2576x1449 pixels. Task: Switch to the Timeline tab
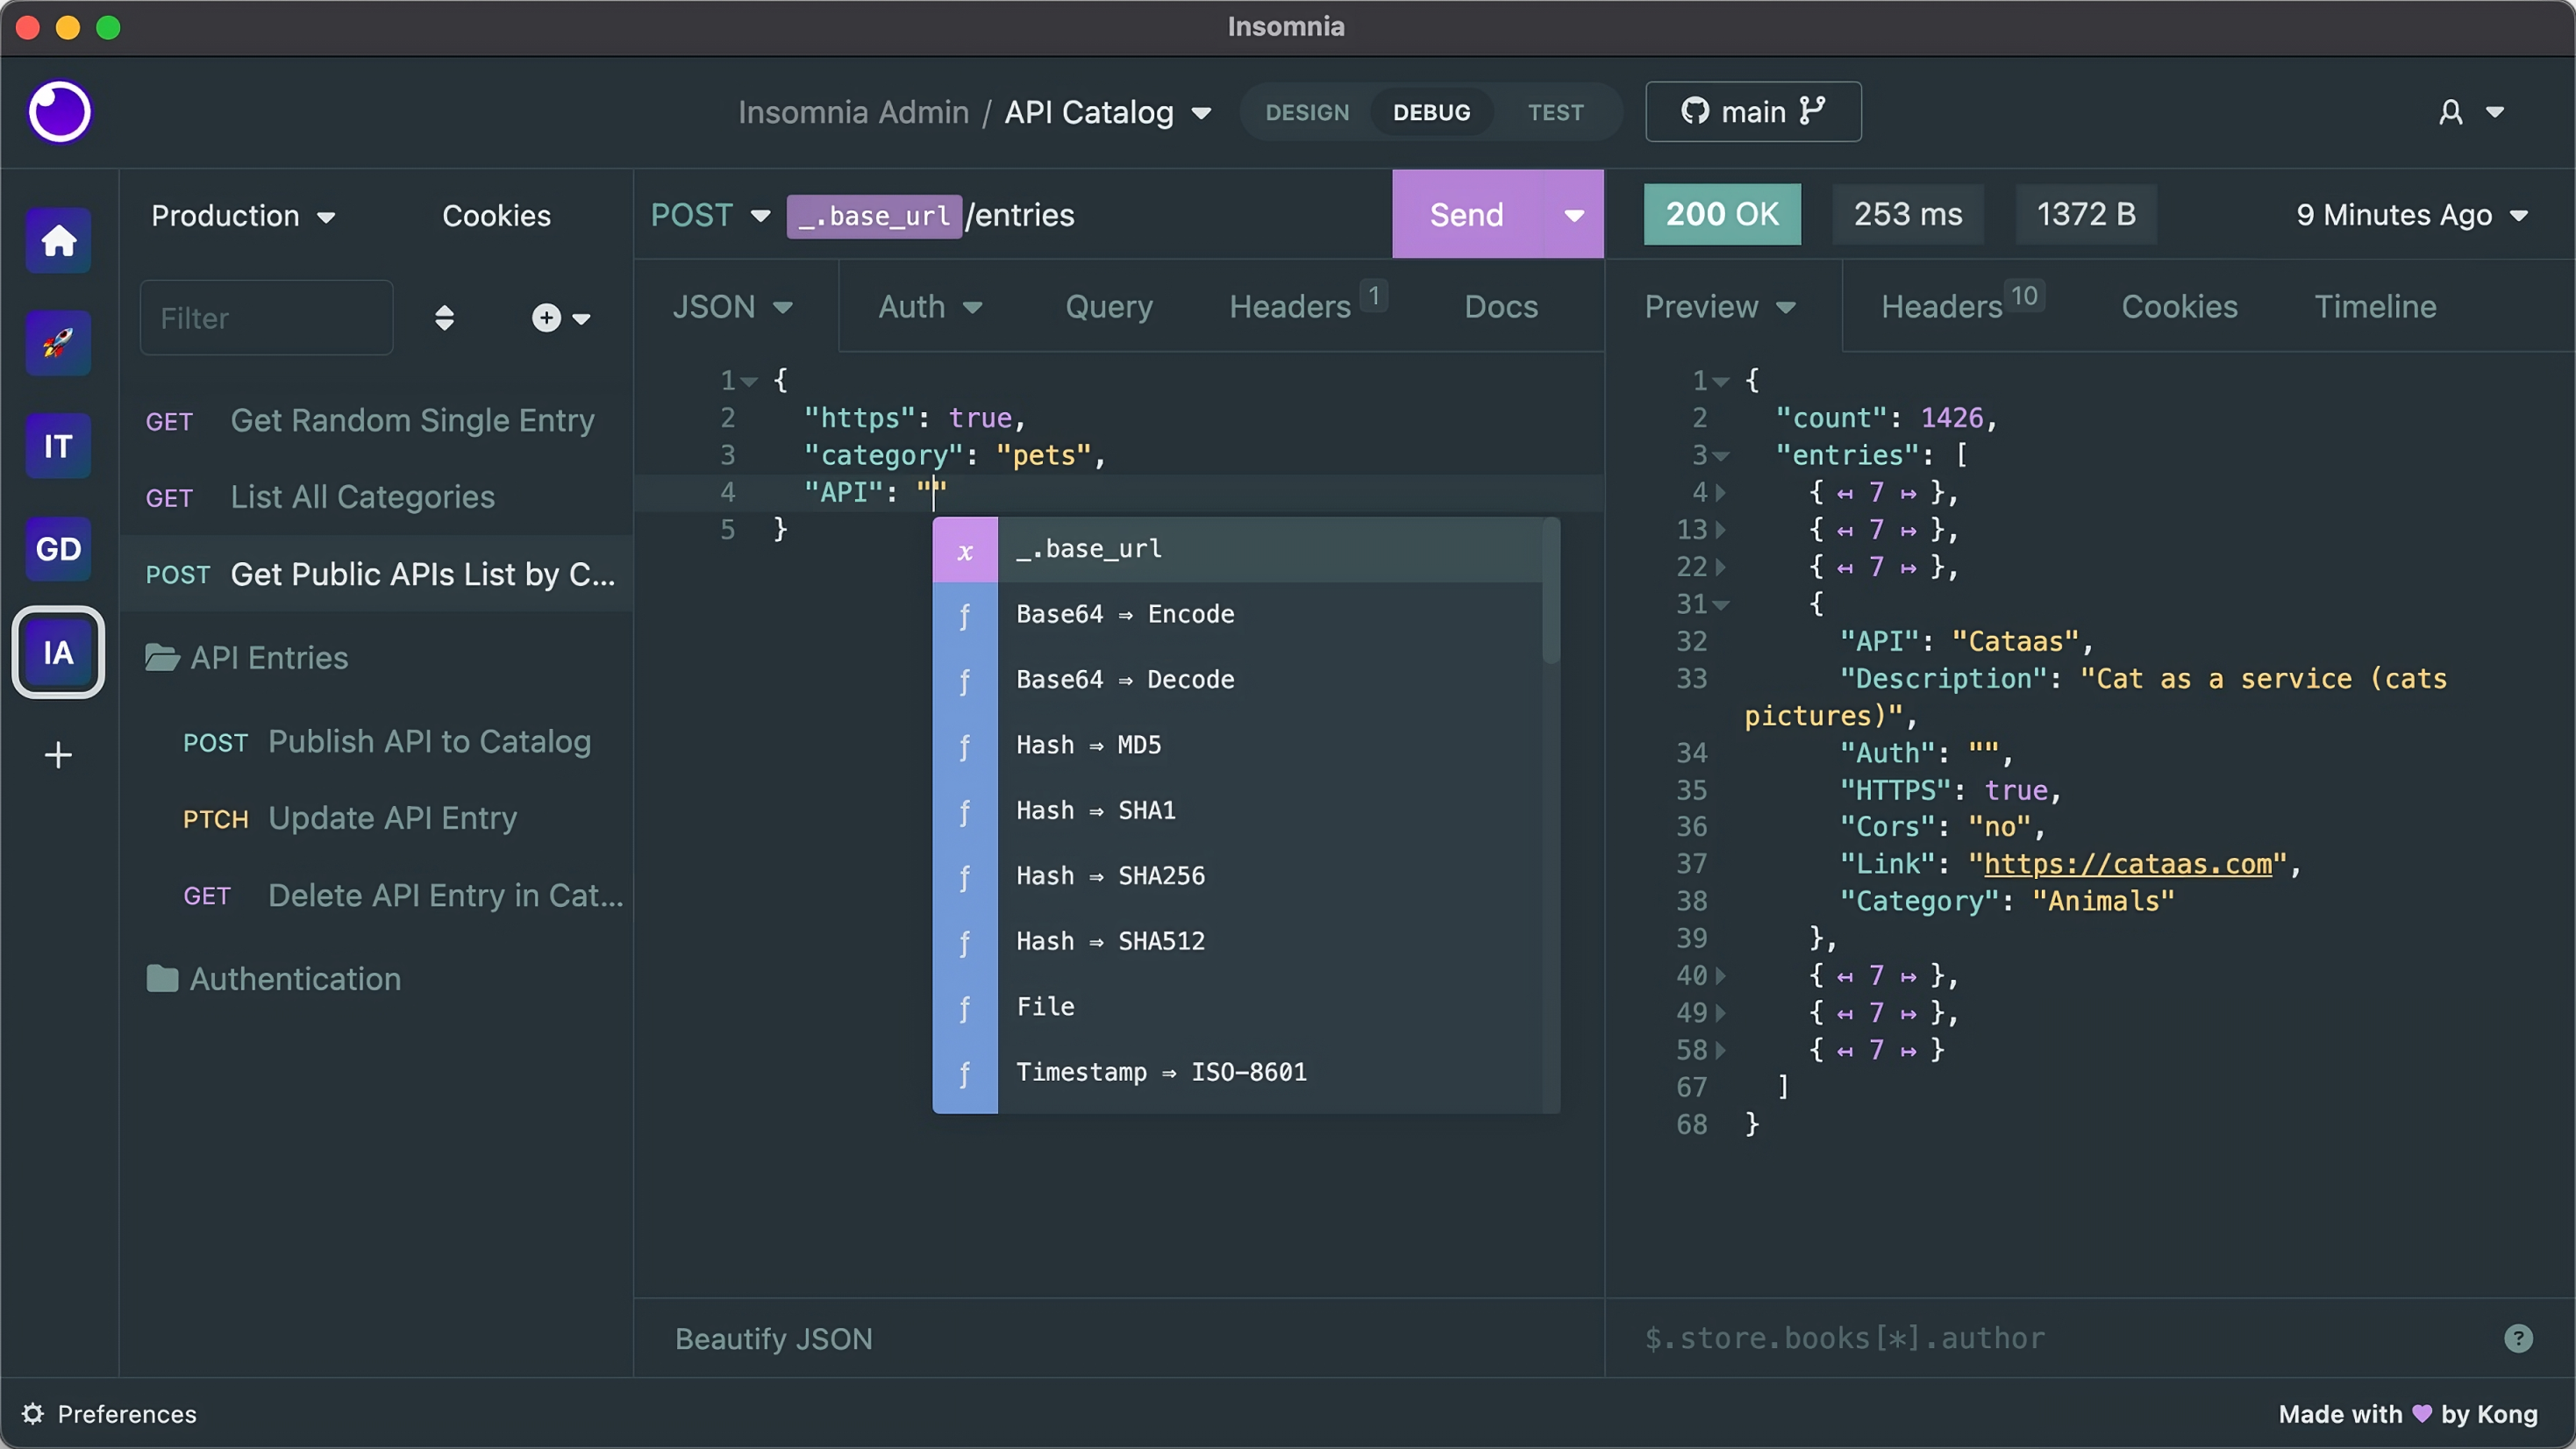click(2375, 306)
